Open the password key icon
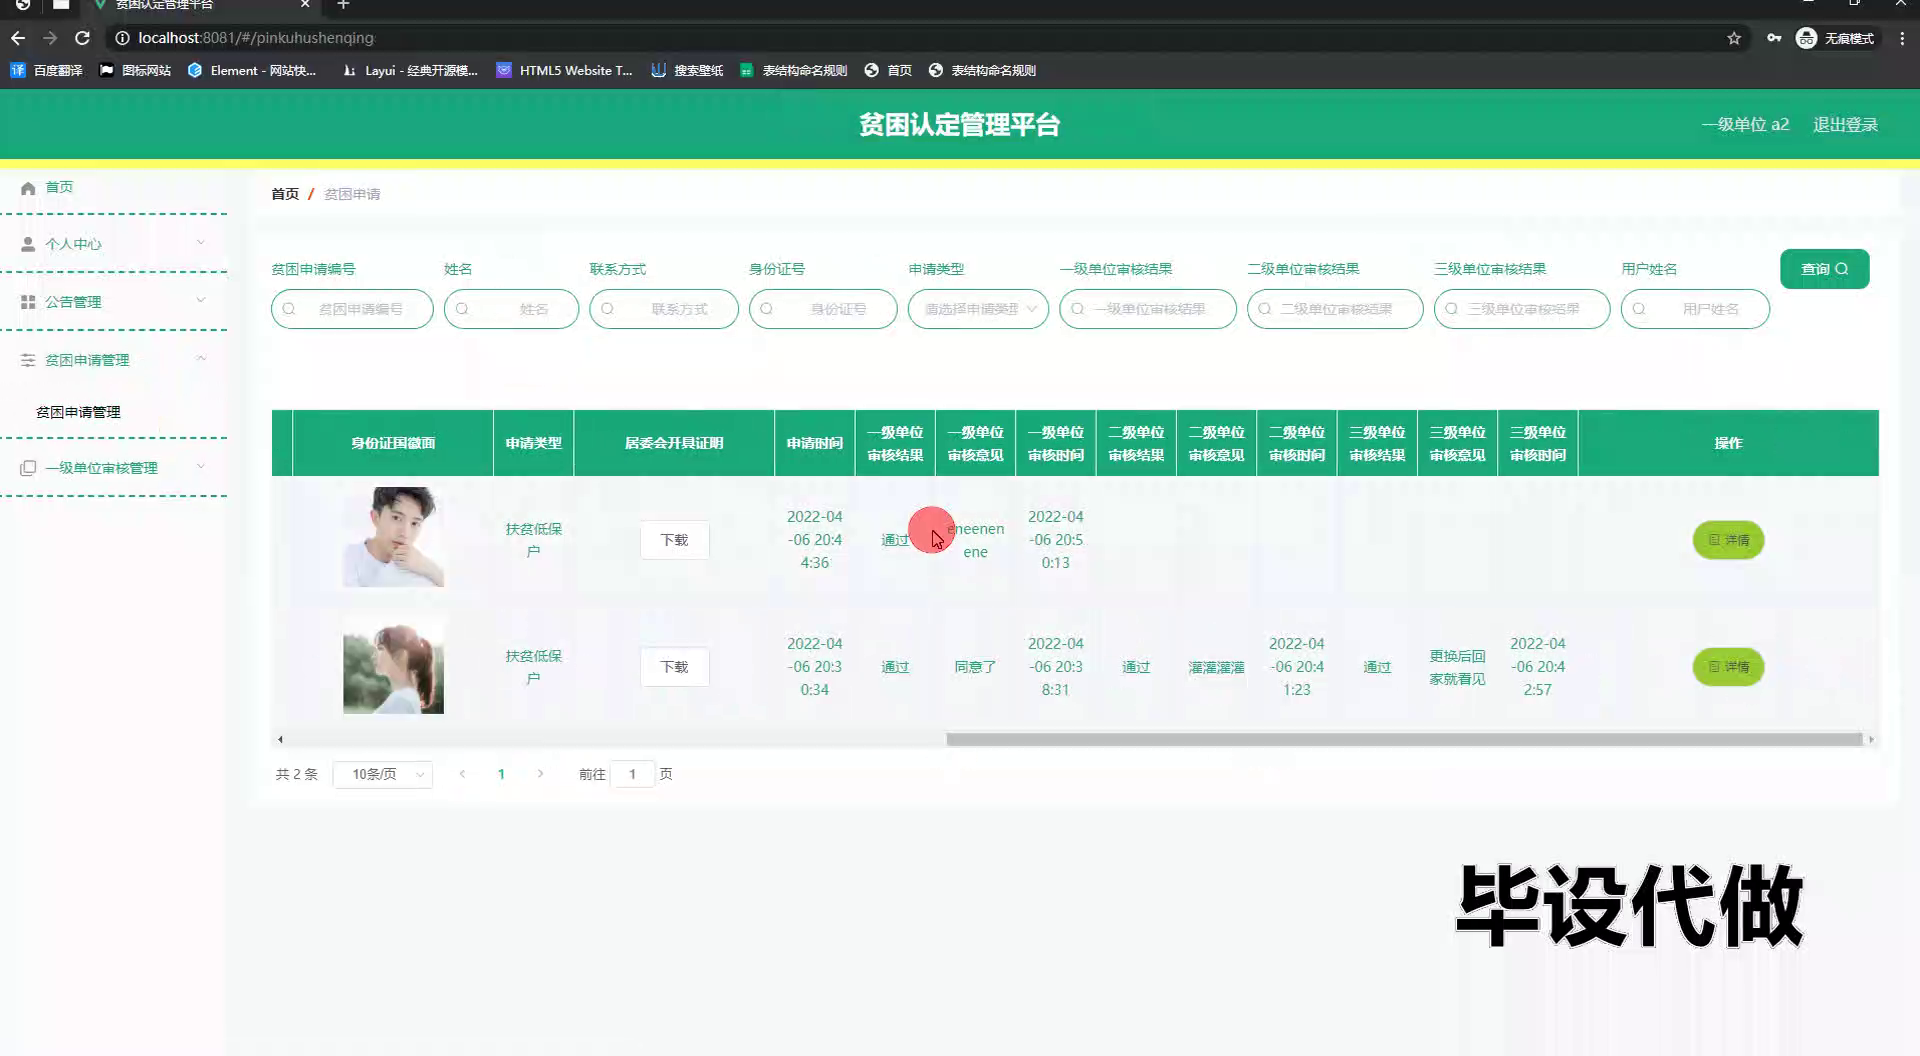The width and height of the screenshot is (1920, 1056). pyautogui.click(x=1773, y=38)
